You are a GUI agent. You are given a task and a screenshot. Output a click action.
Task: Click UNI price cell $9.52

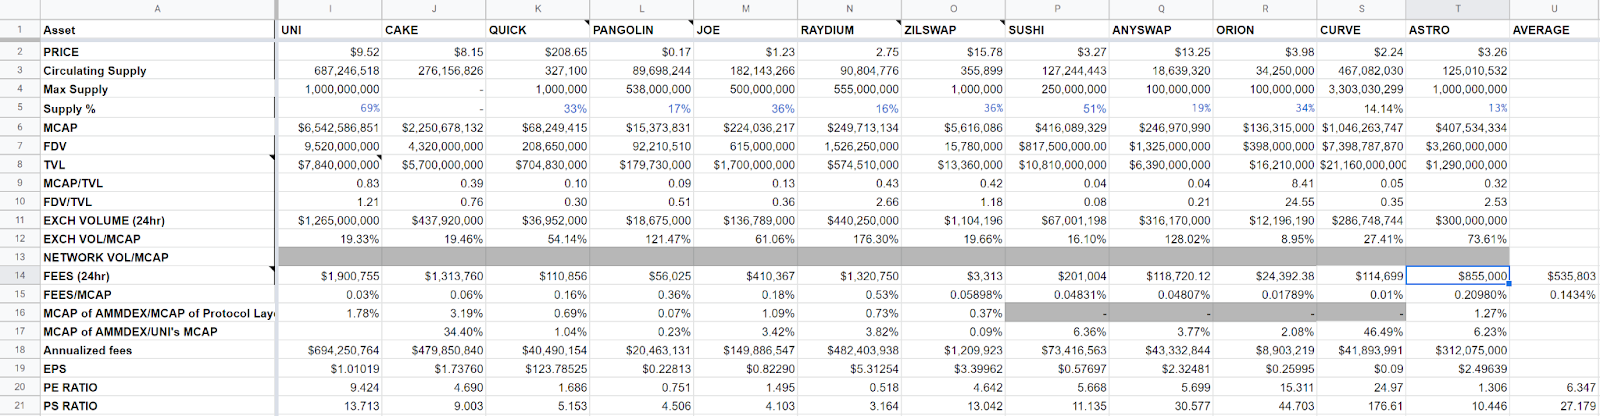tap(329, 52)
